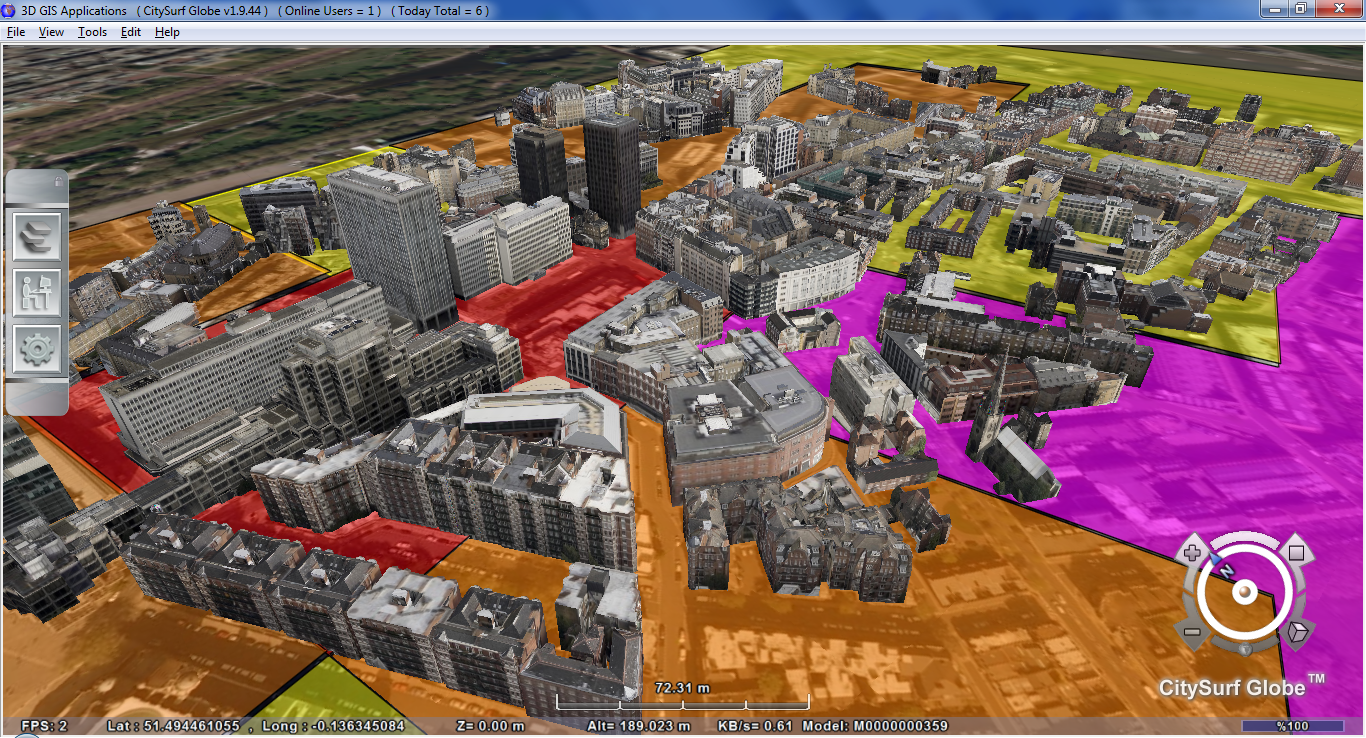Image resolution: width=1366 pixels, height=738 pixels.
Task: Minimize the CitySurf Globe window
Action: coord(1273,9)
